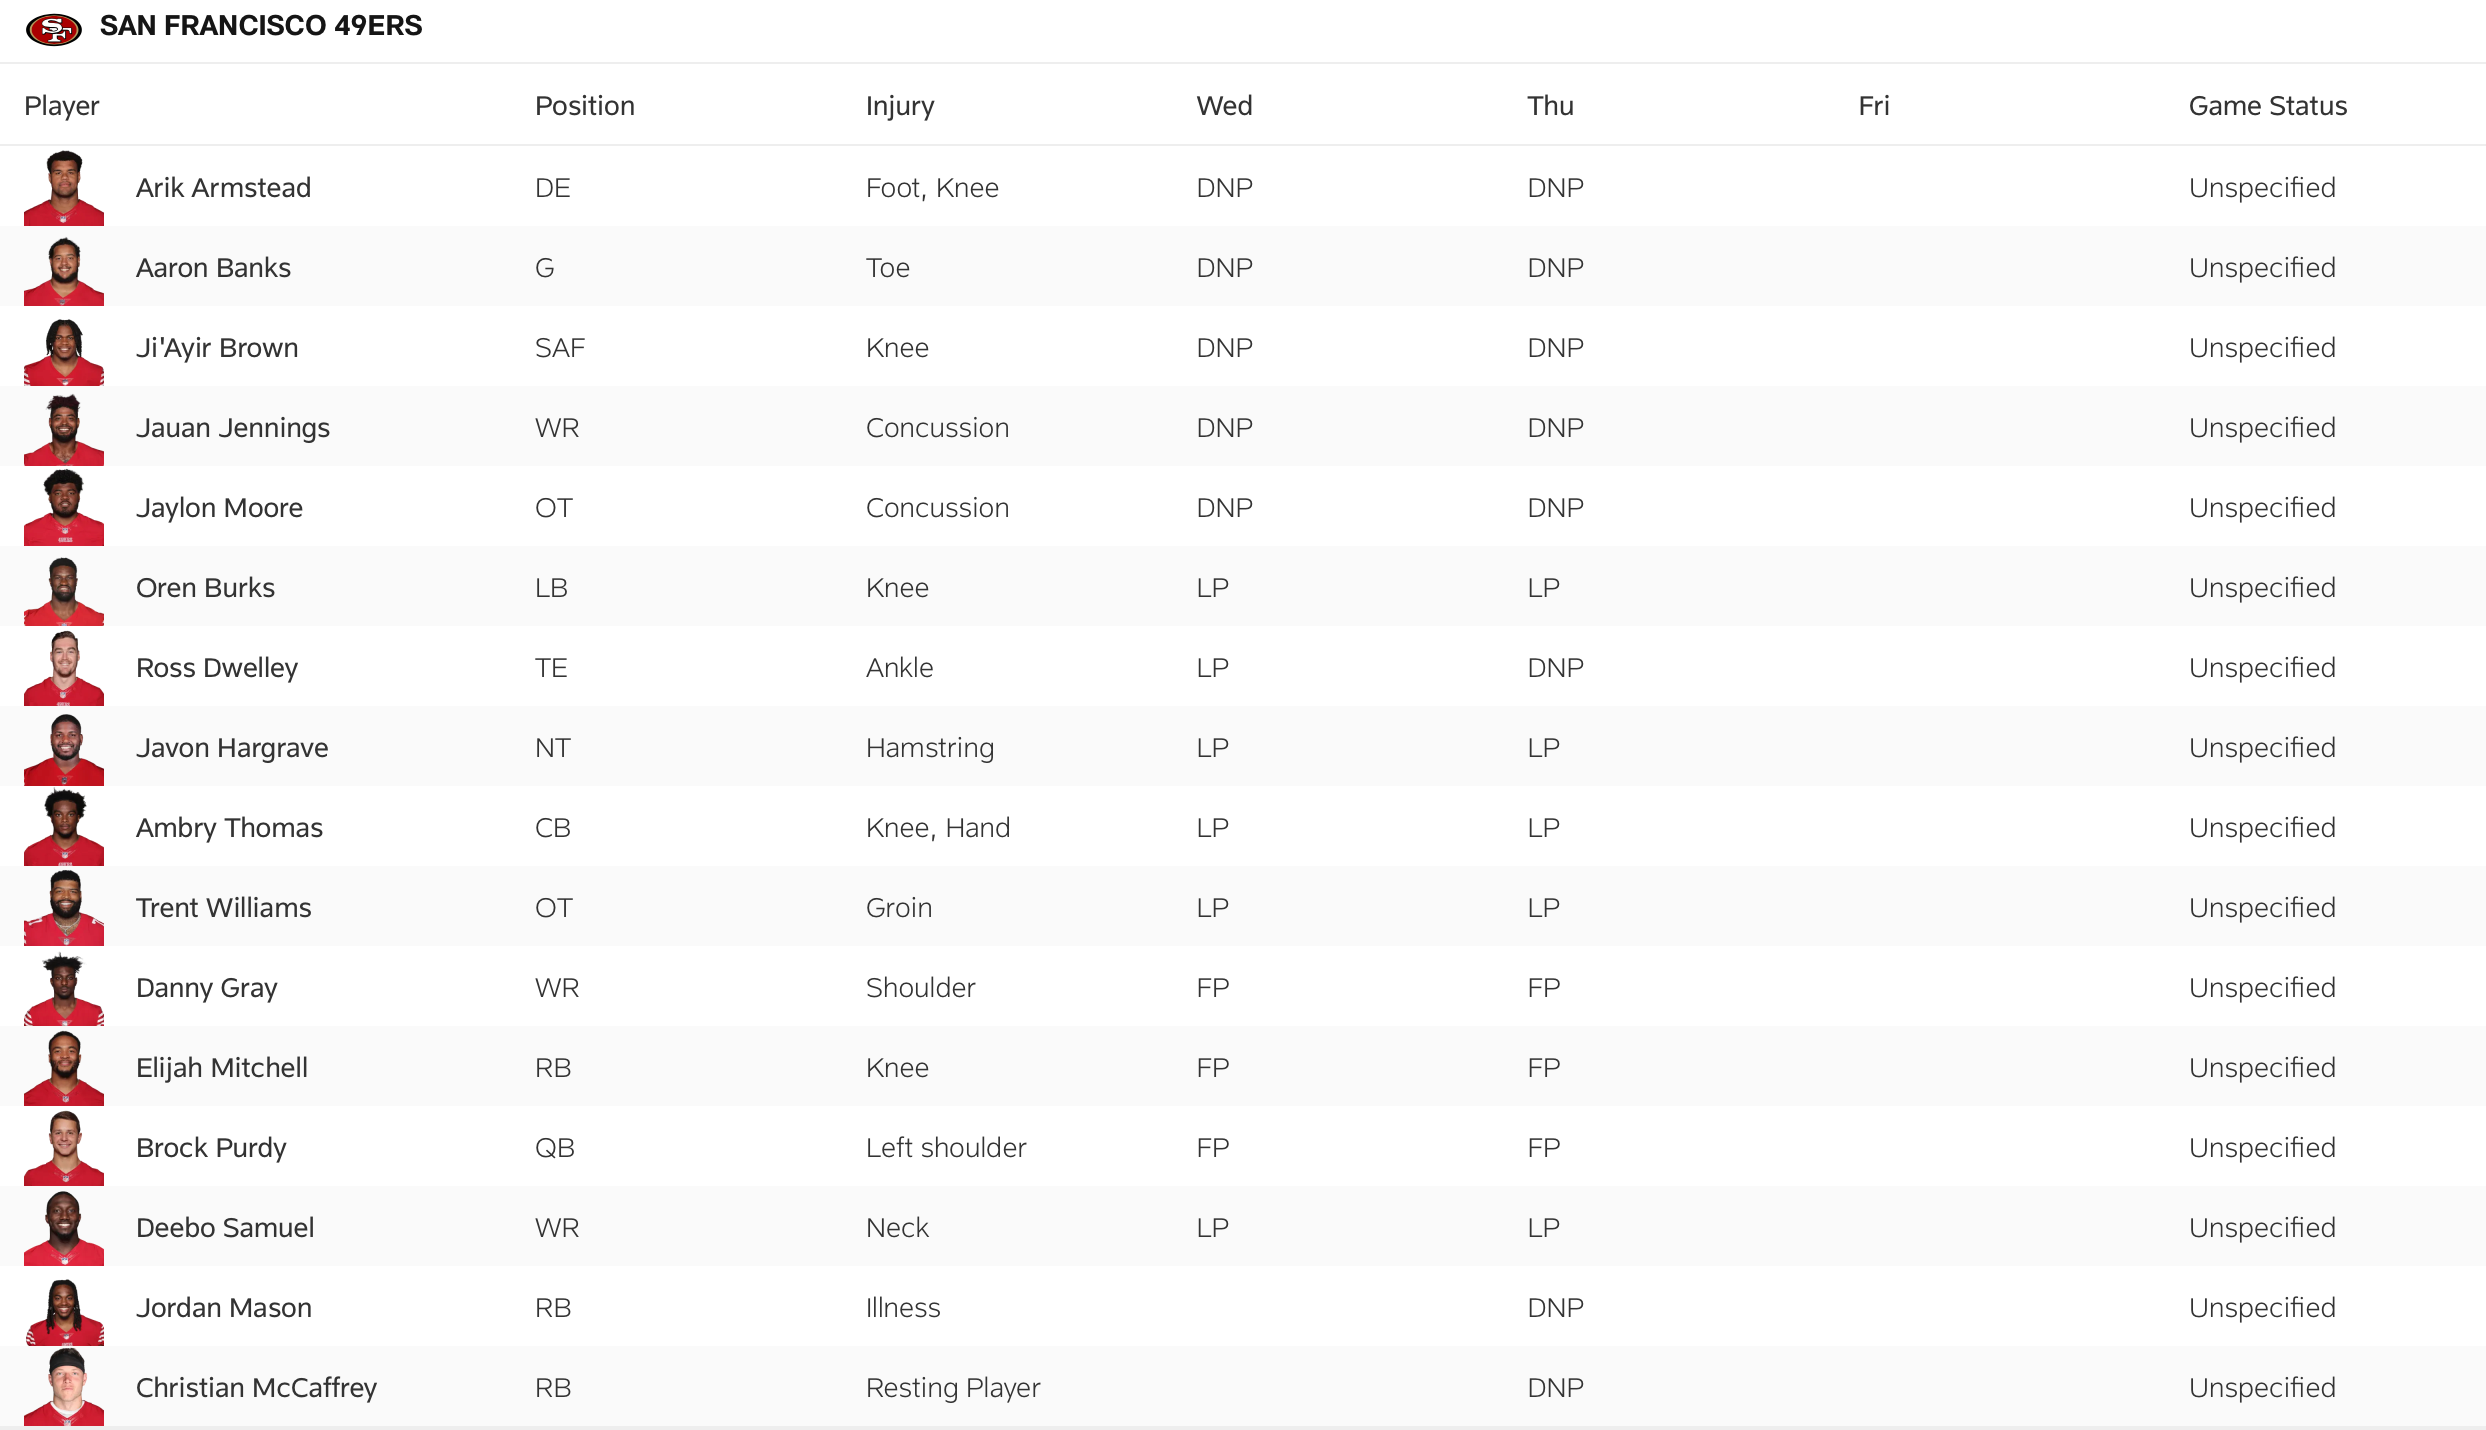Click Trent Williams' headshot picture
Image resolution: width=2486 pixels, height=1430 pixels.
(x=64, y=908)
